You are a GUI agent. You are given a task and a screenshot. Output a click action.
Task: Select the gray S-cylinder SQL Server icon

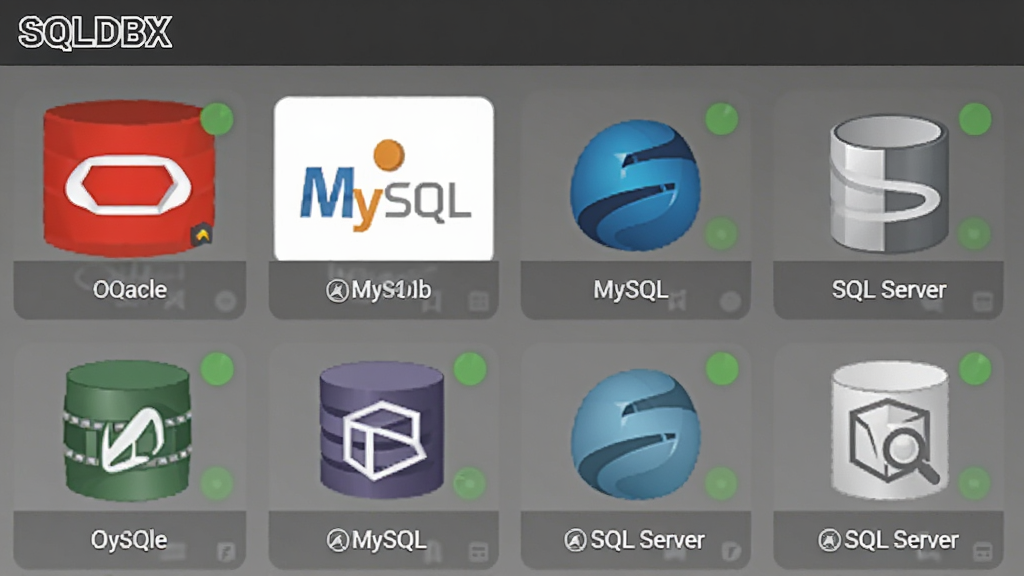(x=889, y=184)
